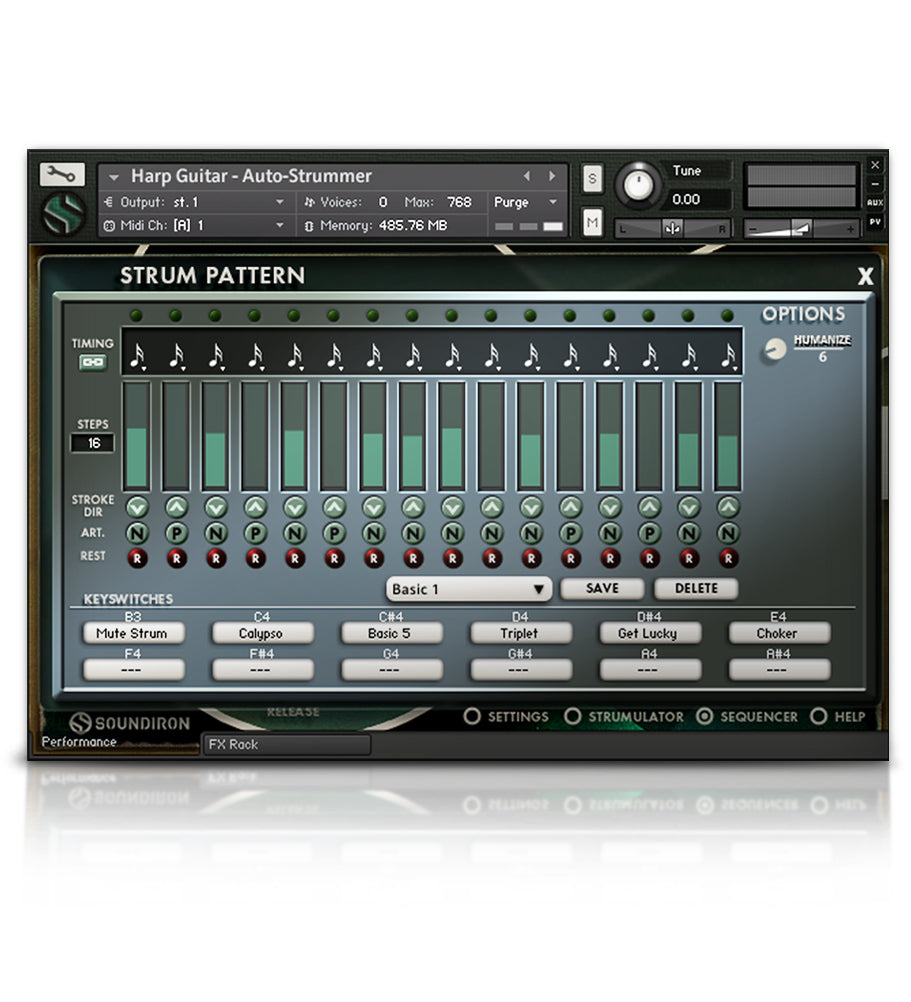Go to next instrument preset arrow
Viewport: 911px width, 1002px height.
[x=552, y=176]
